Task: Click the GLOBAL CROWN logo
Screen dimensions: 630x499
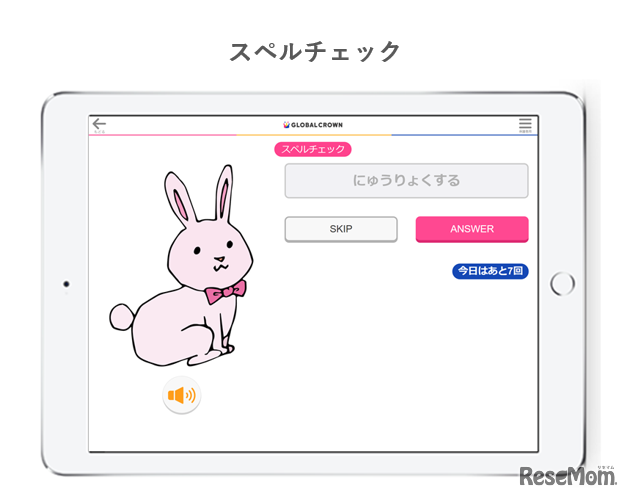Action: coord(313,125)
